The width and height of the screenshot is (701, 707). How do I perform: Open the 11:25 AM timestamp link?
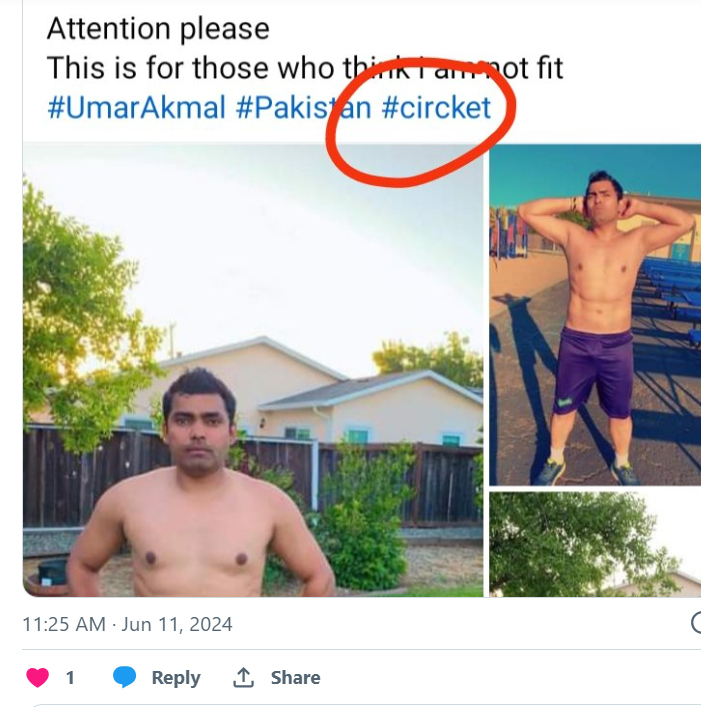63,624
